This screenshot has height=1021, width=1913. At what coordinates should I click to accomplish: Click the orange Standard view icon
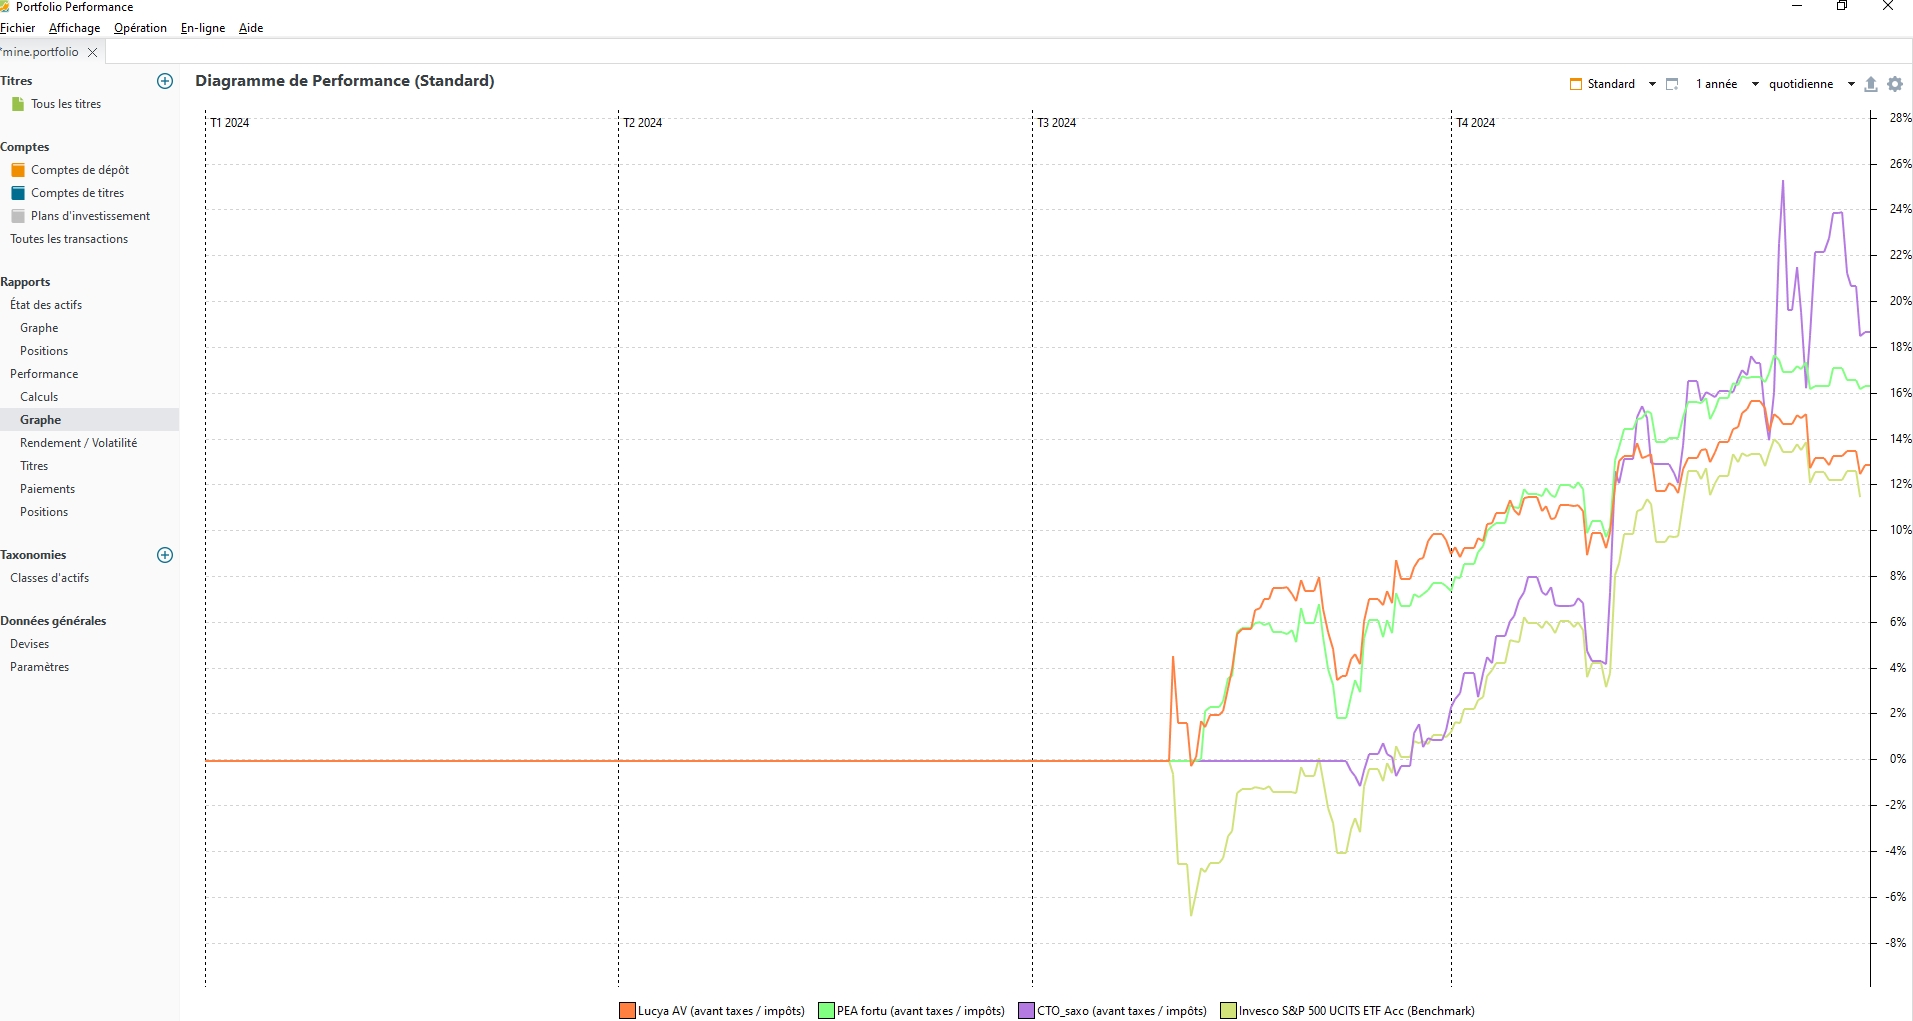click(x=1576, y=84)
